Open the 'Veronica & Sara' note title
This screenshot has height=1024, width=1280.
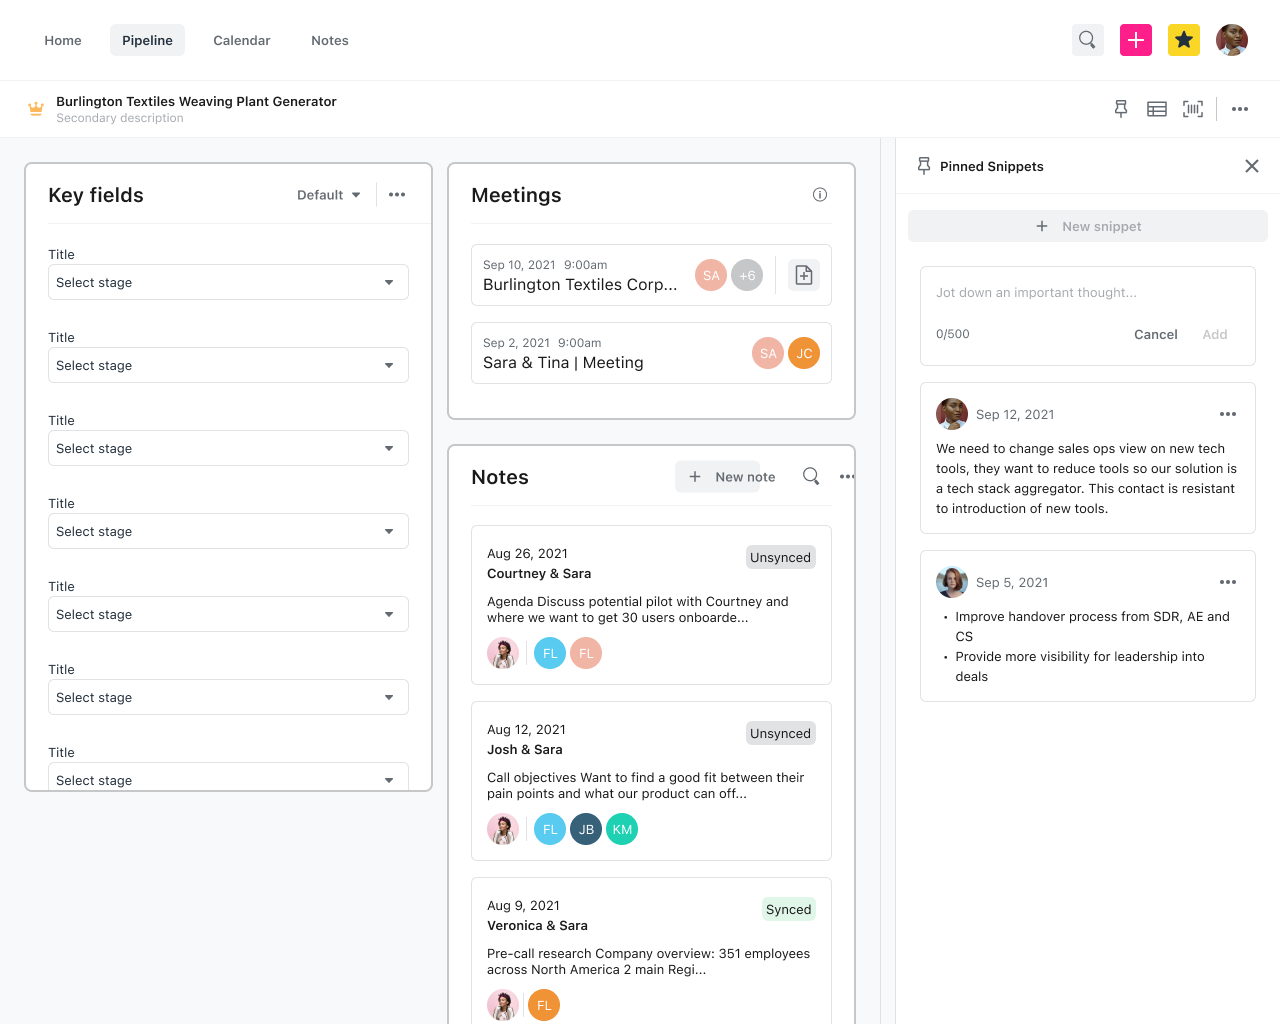(537, 926)
